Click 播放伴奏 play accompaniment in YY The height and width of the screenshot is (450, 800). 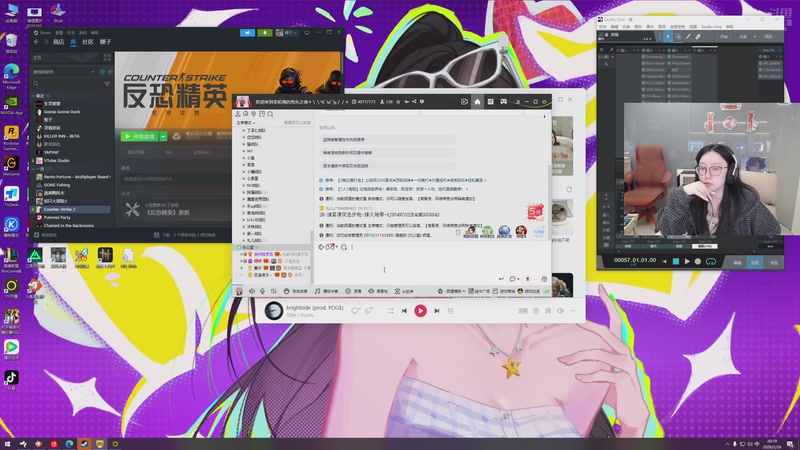click(x=327, y=291)
